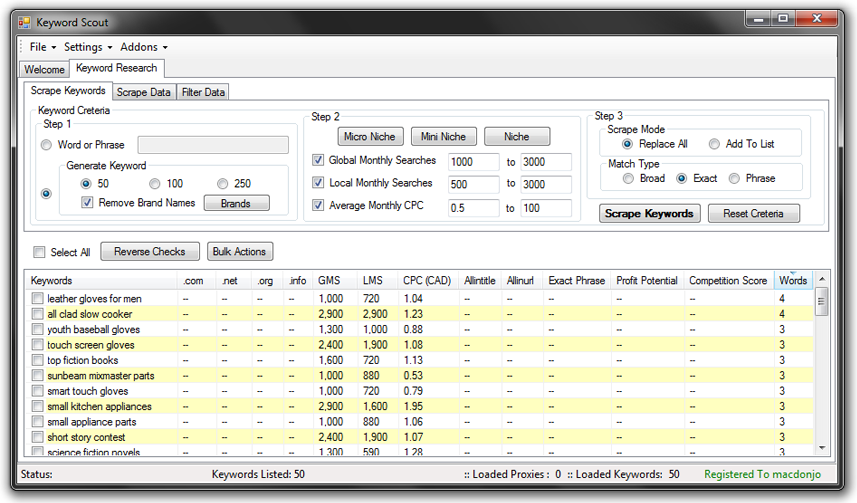
Task: Open the Scrape Data tab
Action: pos(143,92)
